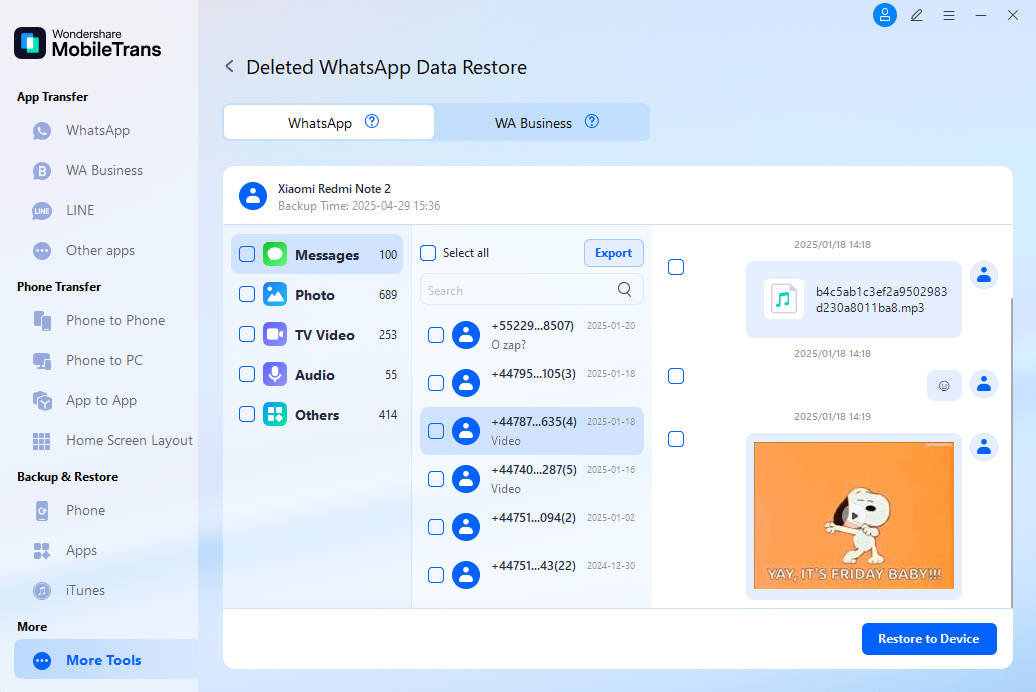Select checkbox beside the Snoopy video
Image resolution: width=1036 pixels, height=692 pixels.
click(x=676, y=440)
